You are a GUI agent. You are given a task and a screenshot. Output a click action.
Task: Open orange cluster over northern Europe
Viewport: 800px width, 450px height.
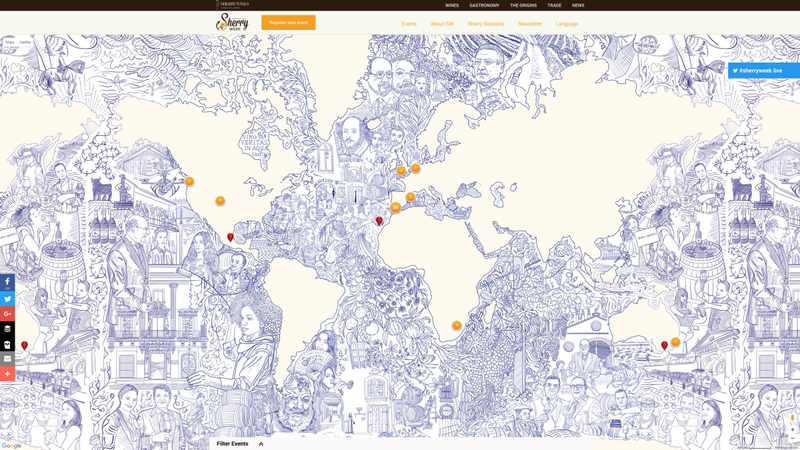point(416,168)
